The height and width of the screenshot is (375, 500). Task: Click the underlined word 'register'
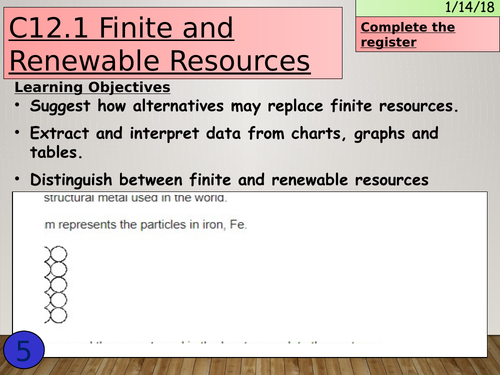(389, 42)
